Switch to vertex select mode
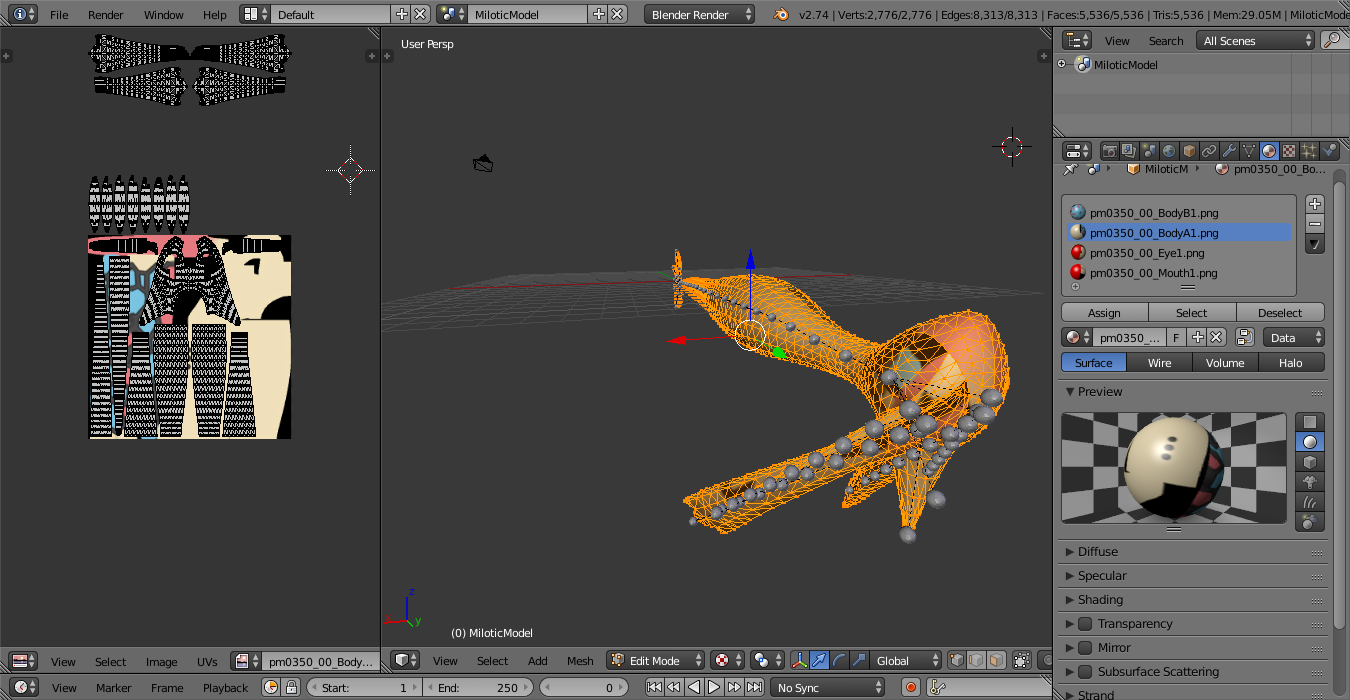The height and width of the screenshot is (700, 1350). (x=958, y=660)
